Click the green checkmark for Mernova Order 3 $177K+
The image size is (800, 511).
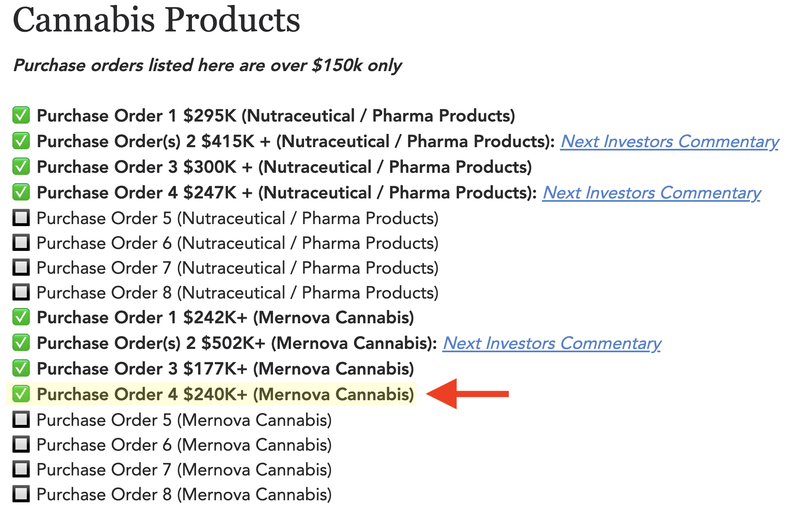point(21,368)
